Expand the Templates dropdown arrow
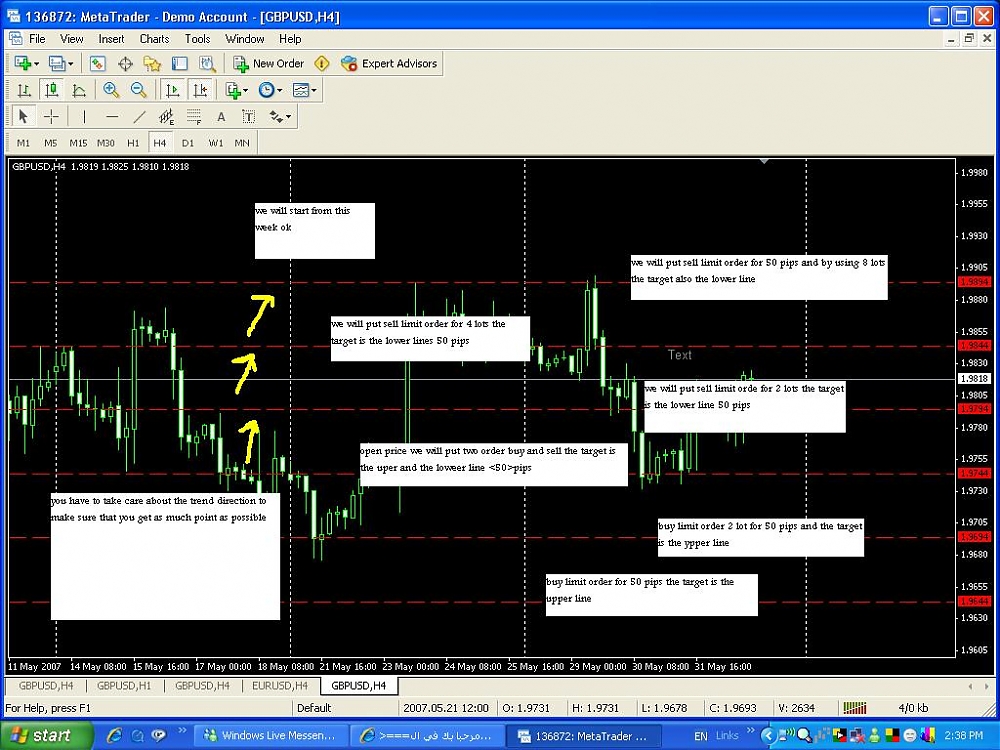 click(x=313, y=91)
